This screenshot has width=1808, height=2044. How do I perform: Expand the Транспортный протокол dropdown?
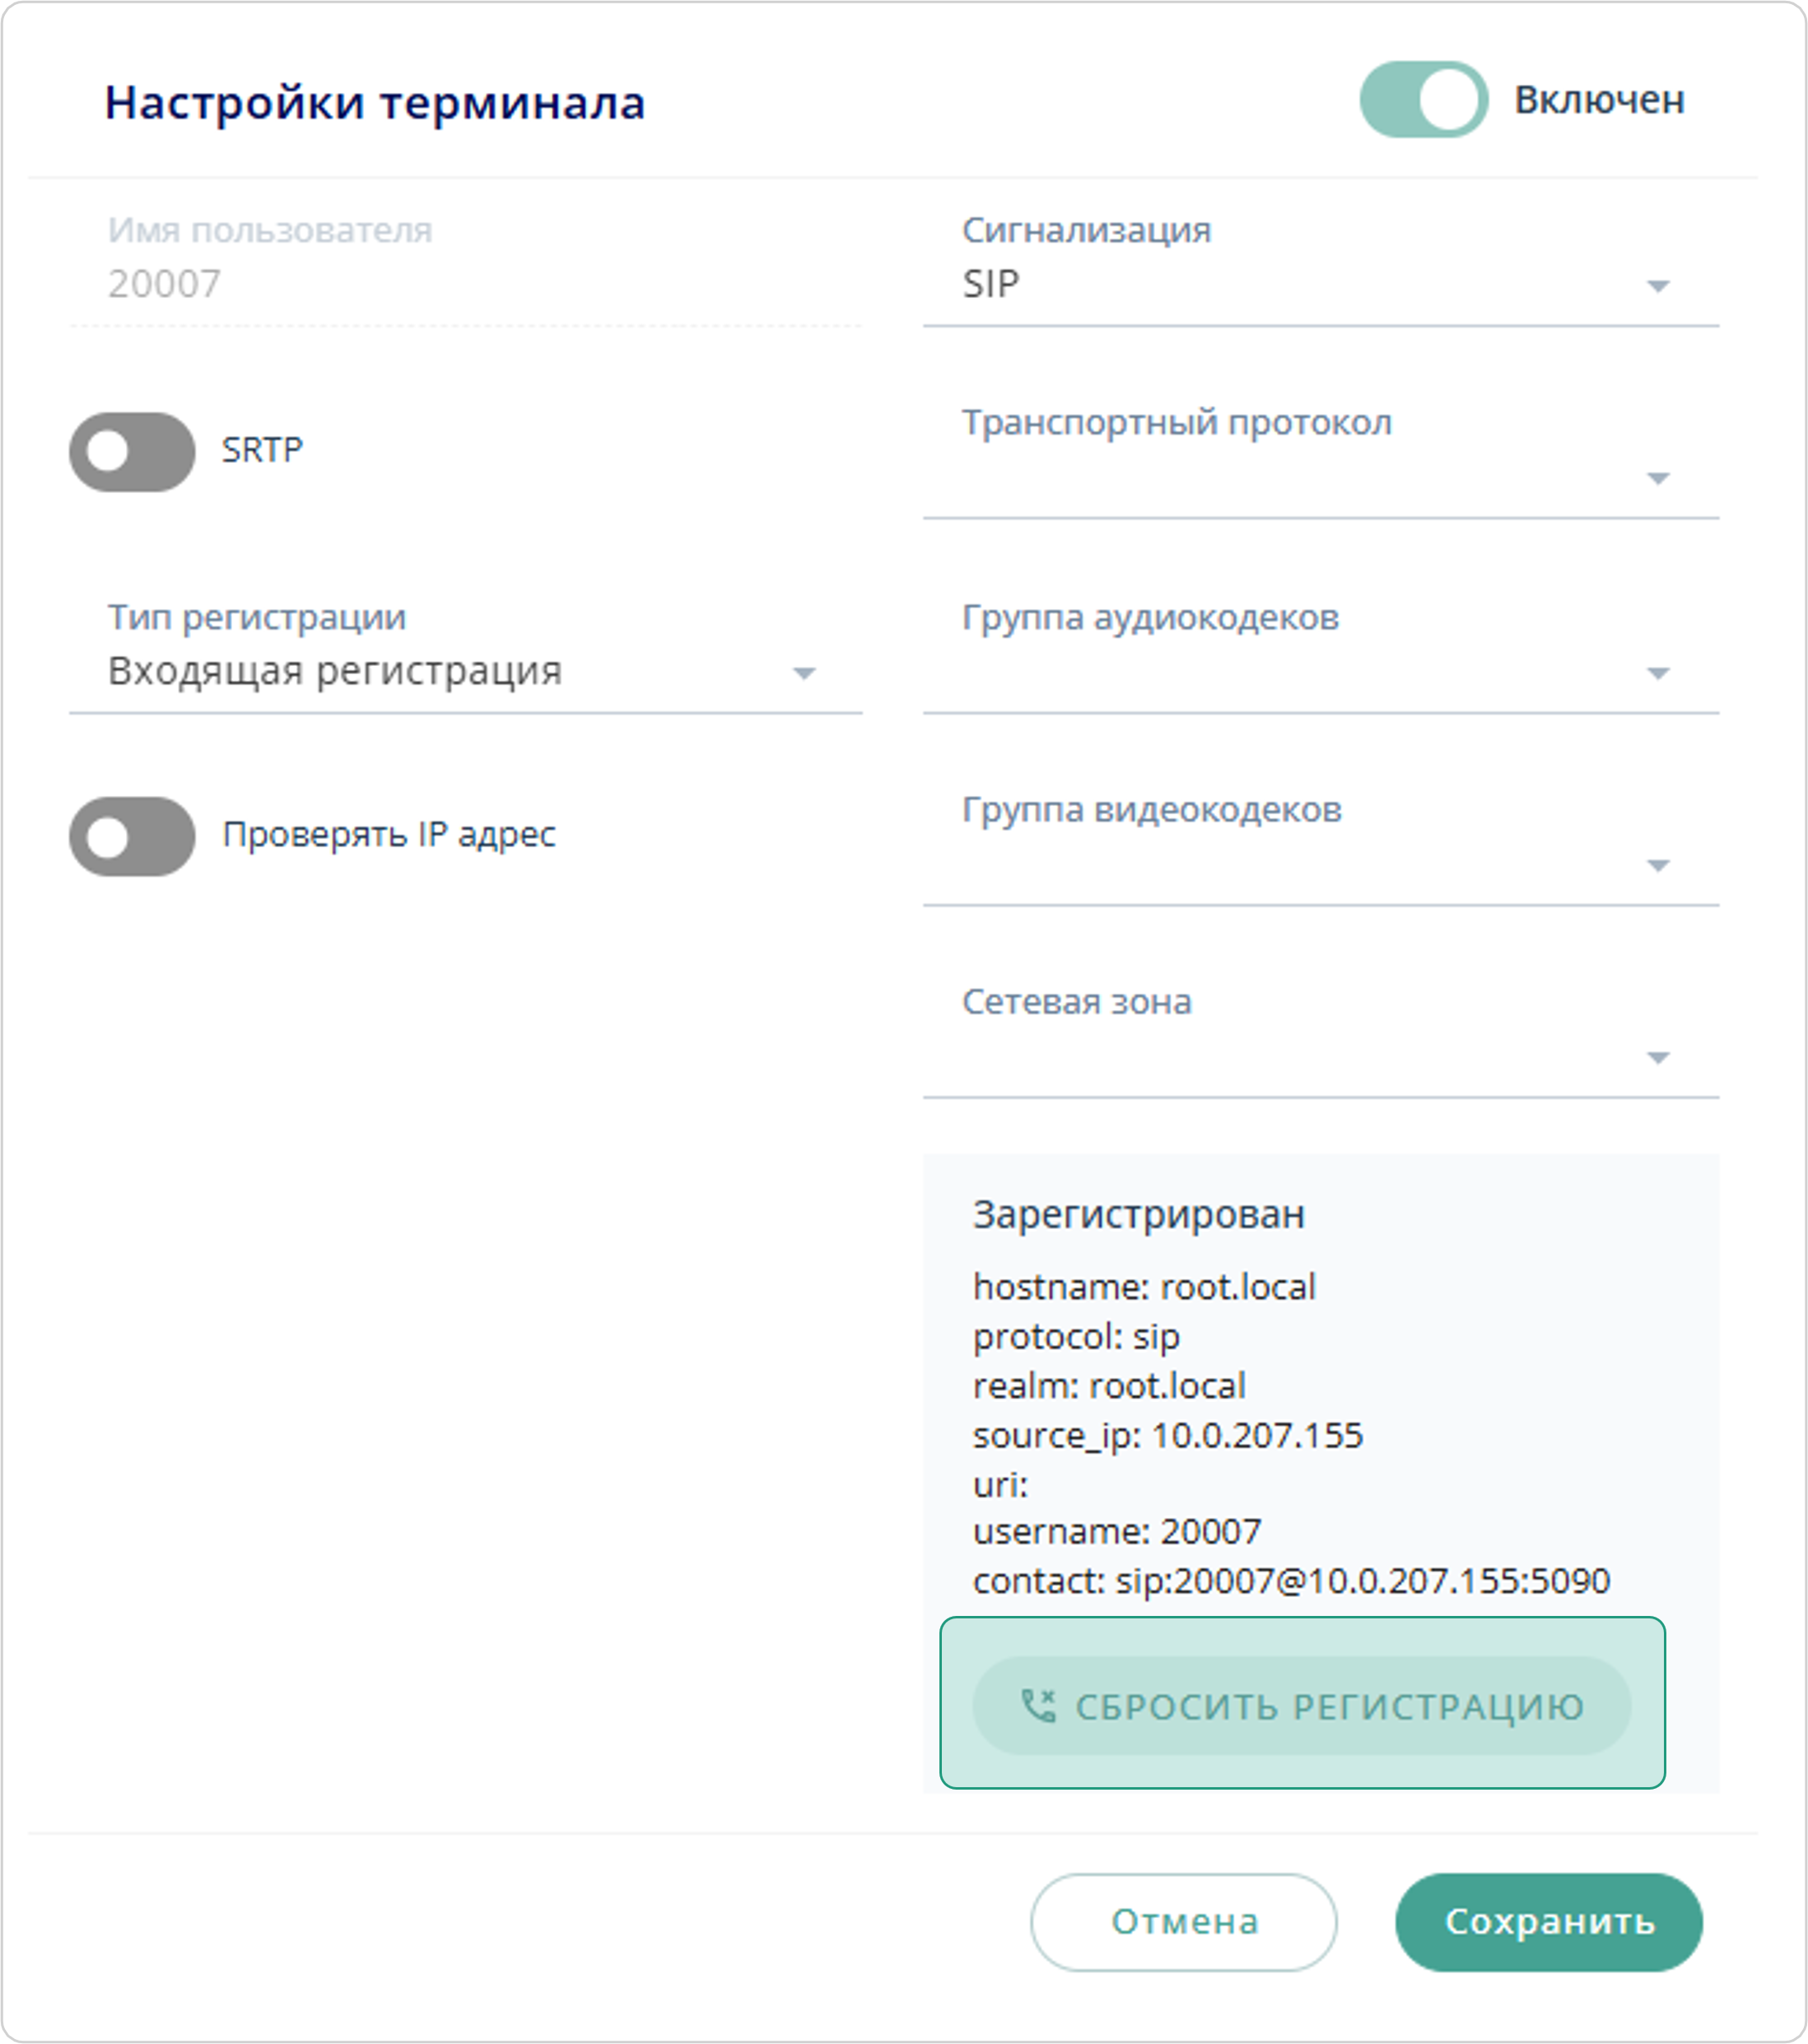point(1657,479)
